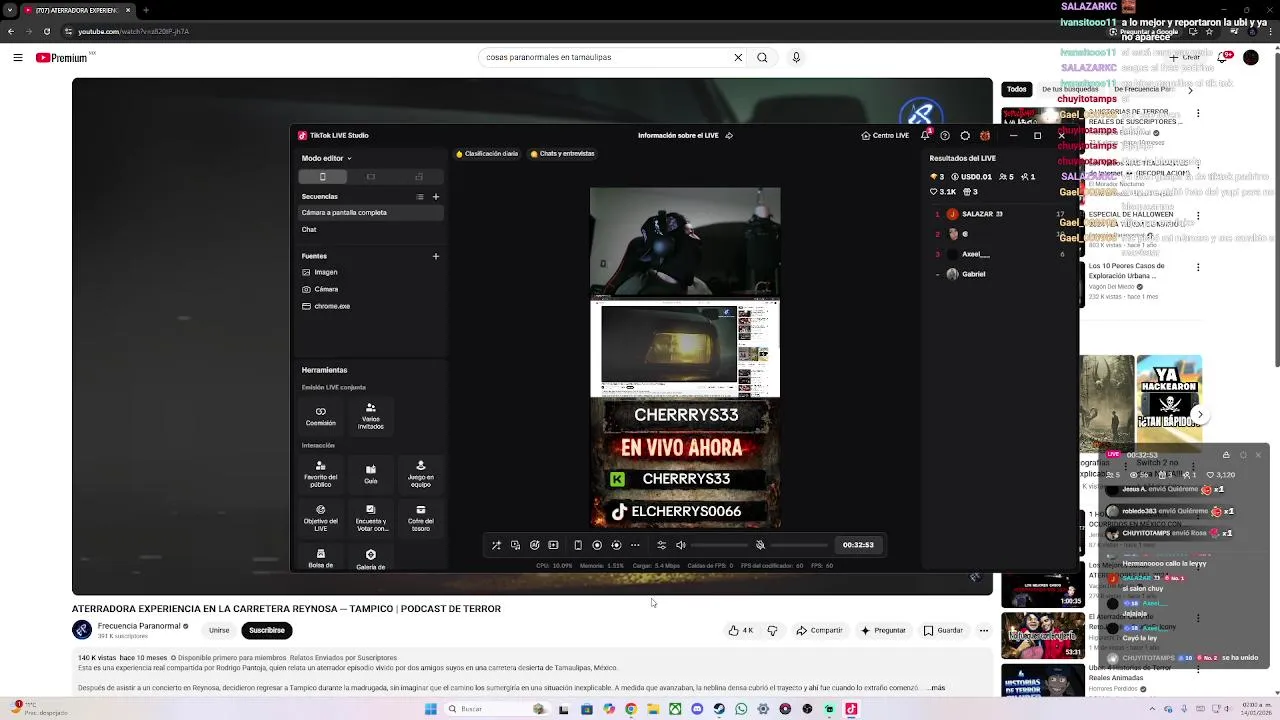Click the Compartir button
The height and width of the screenshot is (720, 1280).
(x=819, y=630)
